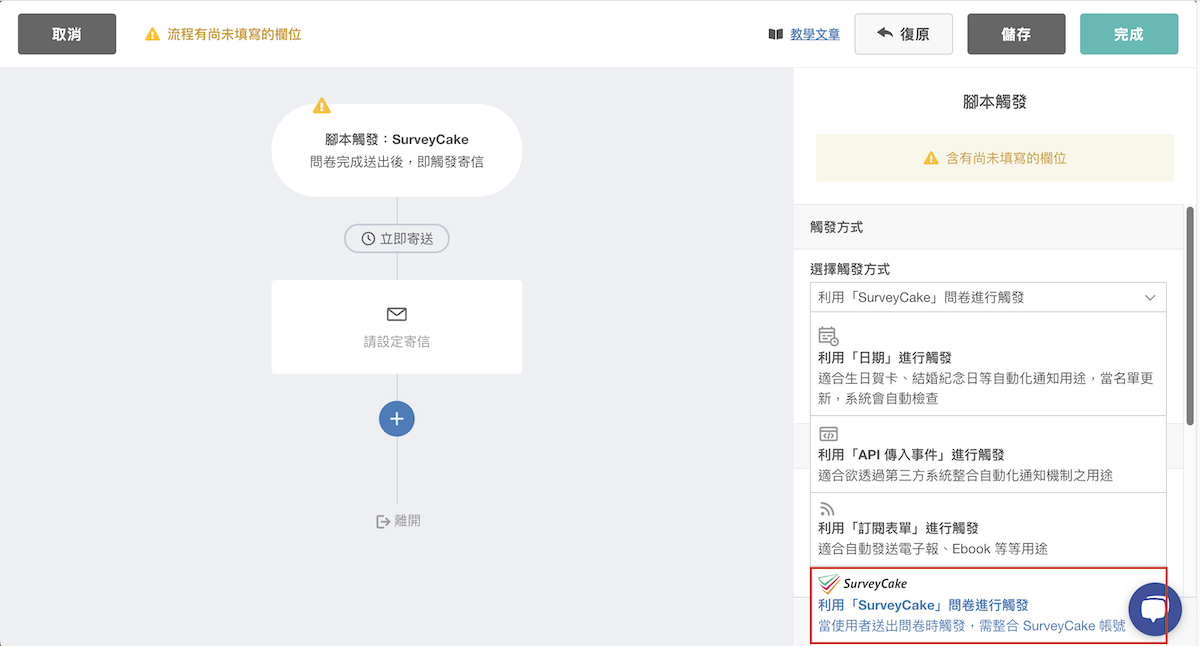
Task: Click the 含有尚未填寫的欄位 warning banner
Action: click(x=995, y=158)
